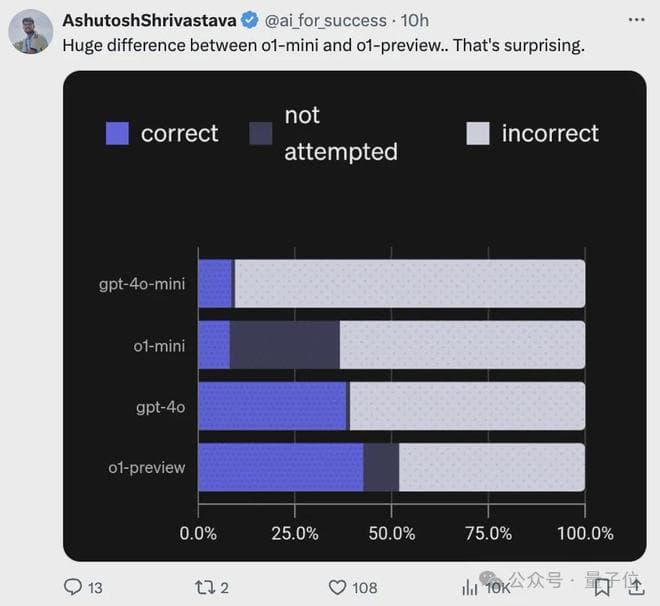Viewport: 660px width, 606px height.
Task: Click the tweet text about o1-mini
Action: pyautogui.click(x=323, y=45)
